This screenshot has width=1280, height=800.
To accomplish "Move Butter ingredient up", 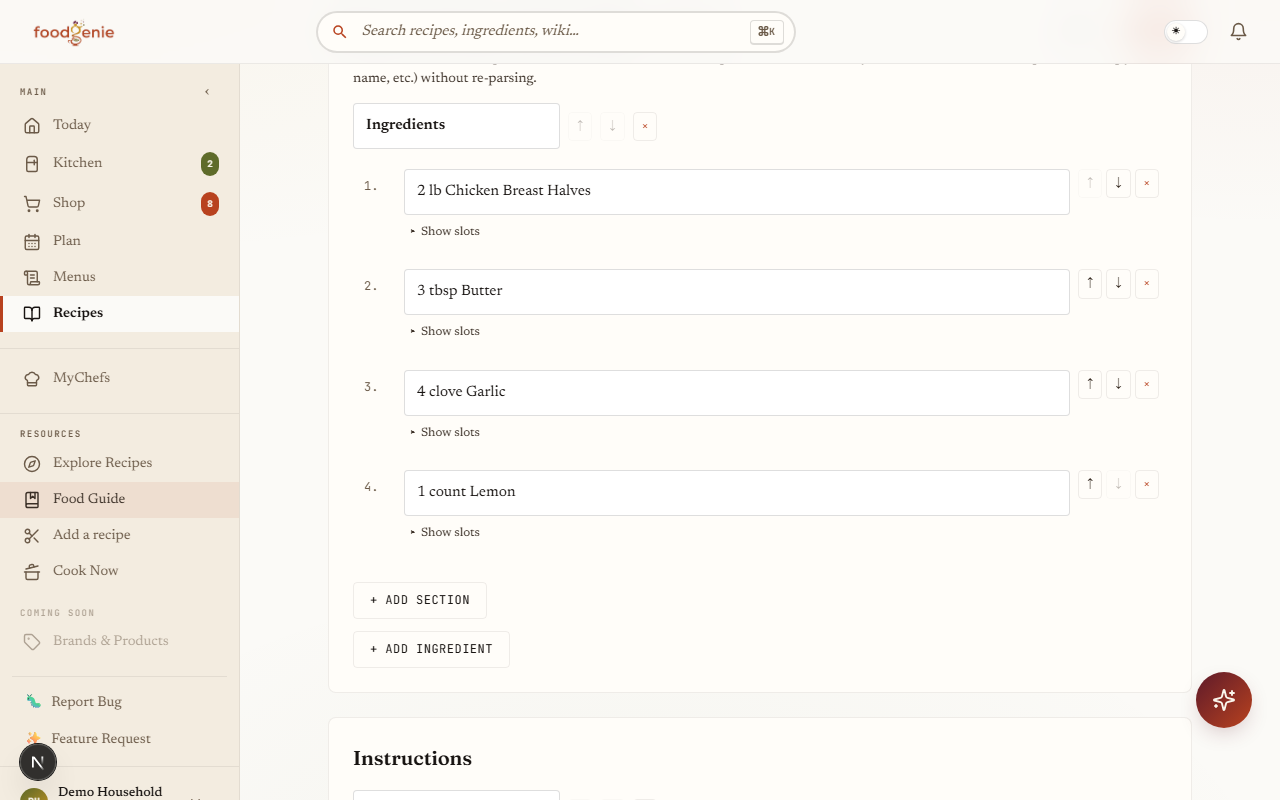I will (1090, 283).
